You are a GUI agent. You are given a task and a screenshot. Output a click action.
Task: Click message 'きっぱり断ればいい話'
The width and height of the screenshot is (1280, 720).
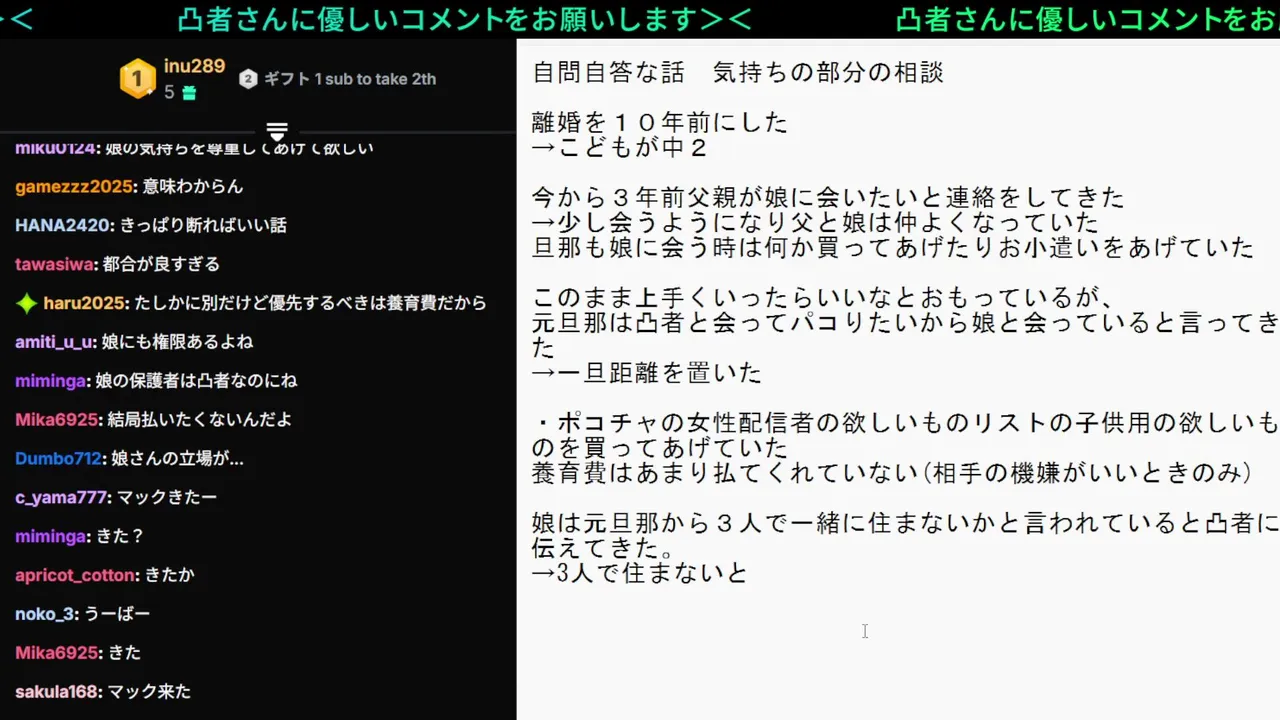point(203,225)
